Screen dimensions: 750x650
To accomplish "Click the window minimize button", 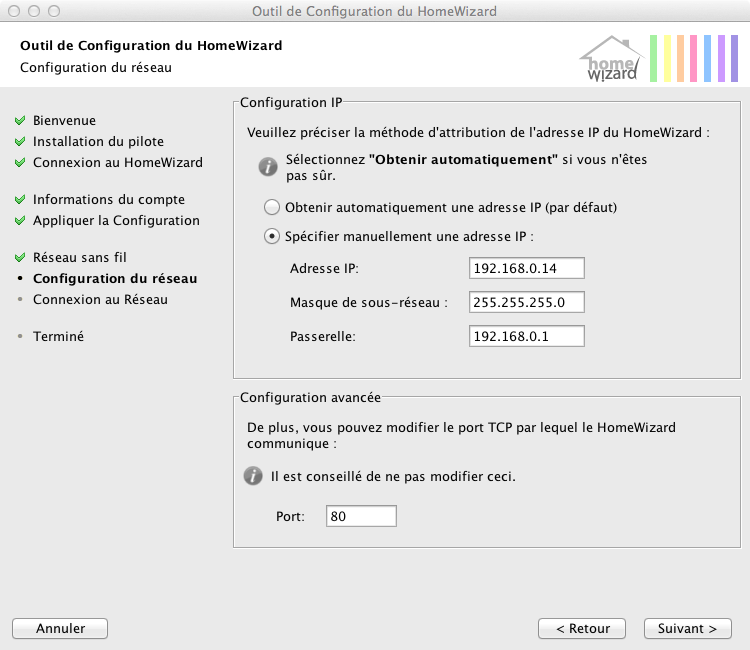I will [x=34, y=11].
